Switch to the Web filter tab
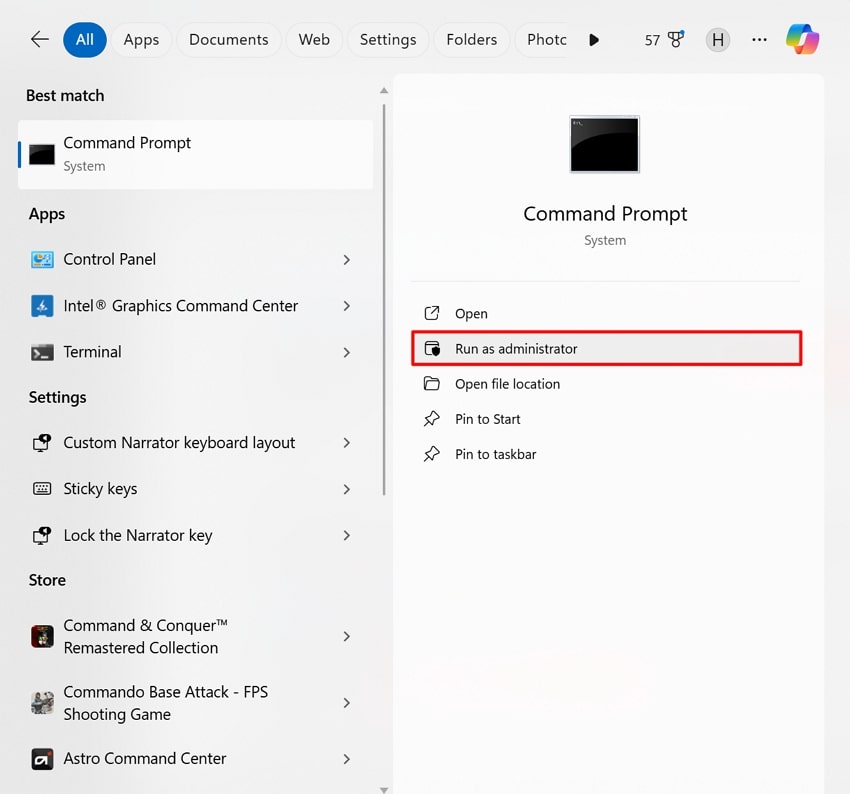Screen dimensions: 850x794 click(314, 40)
